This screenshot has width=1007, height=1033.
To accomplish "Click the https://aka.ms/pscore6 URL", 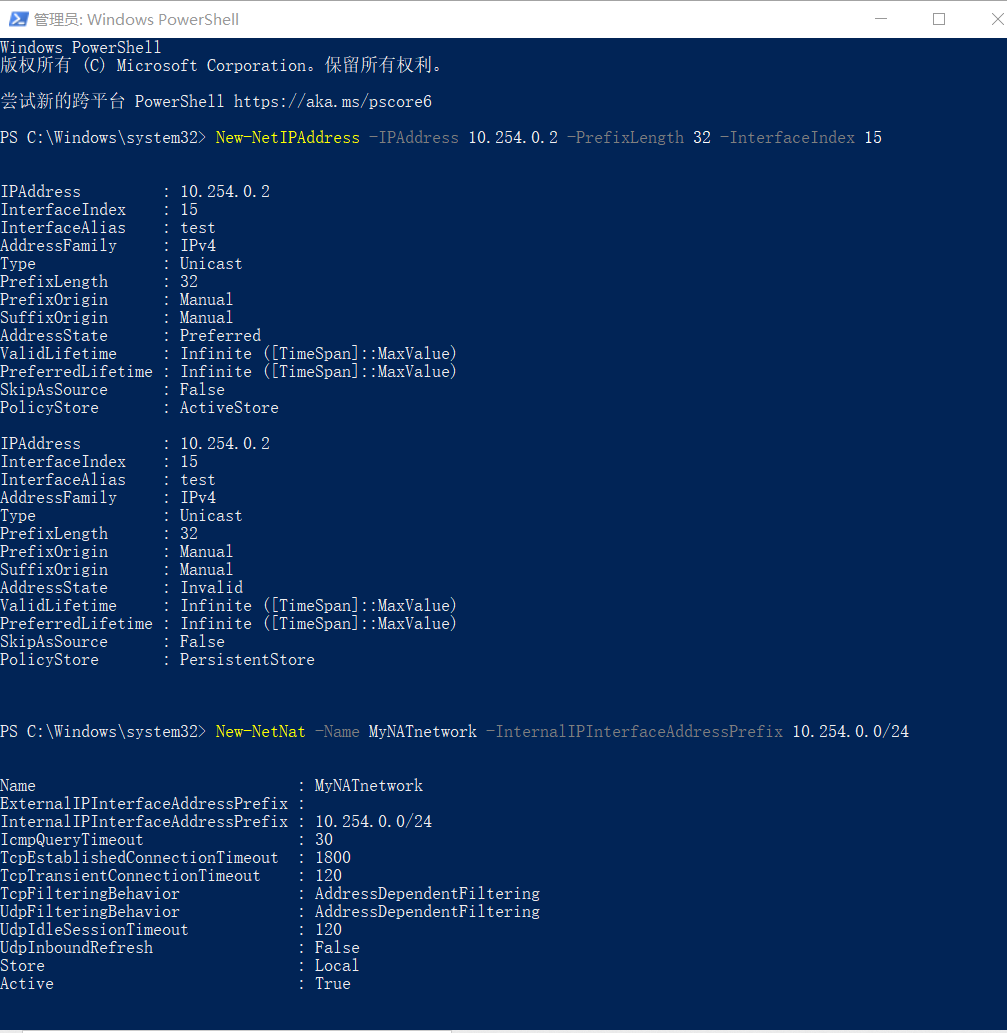I will (332, 101).
